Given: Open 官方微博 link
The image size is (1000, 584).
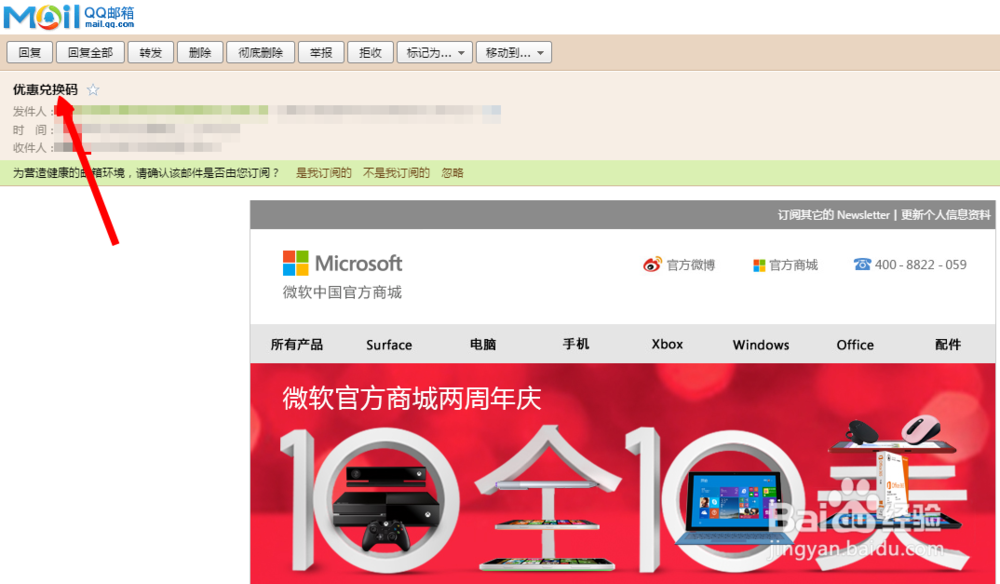Looking at the screenshot, I should (x=691, y=265).
